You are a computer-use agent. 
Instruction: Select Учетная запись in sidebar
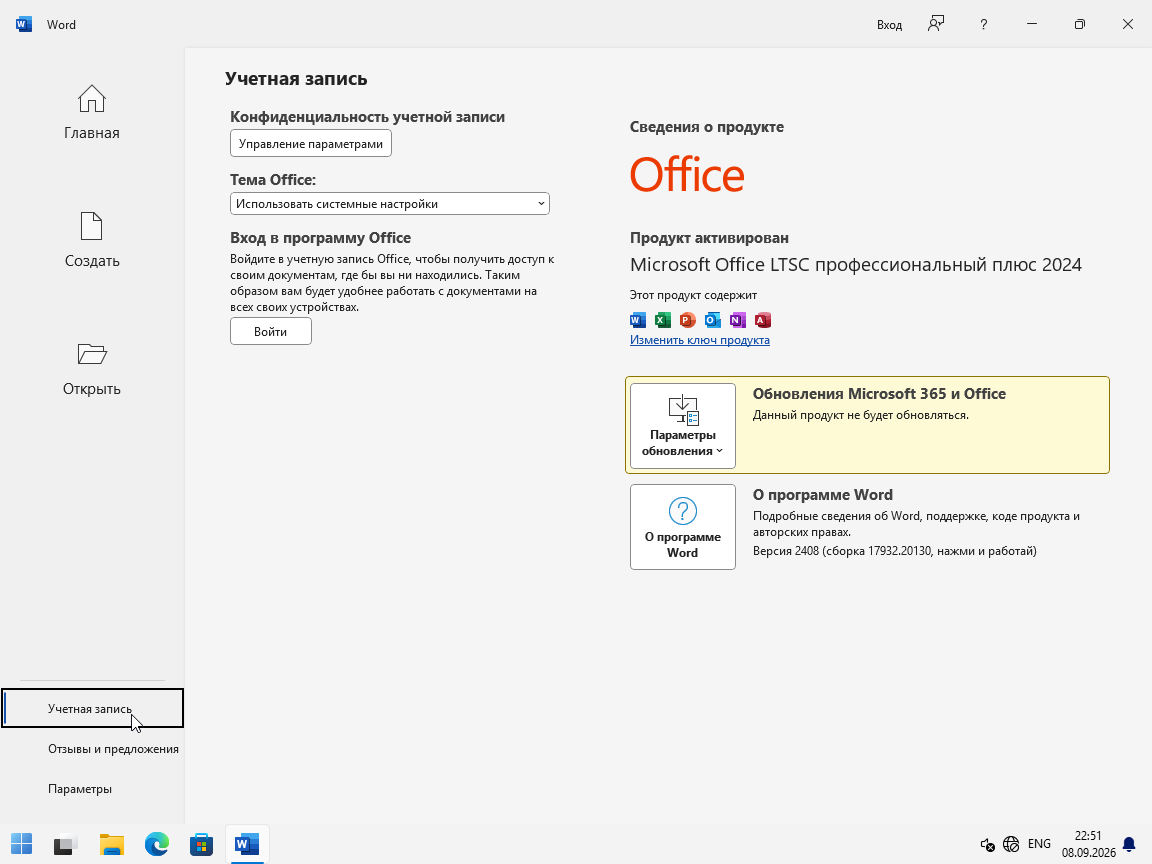(x=93, y=708)
